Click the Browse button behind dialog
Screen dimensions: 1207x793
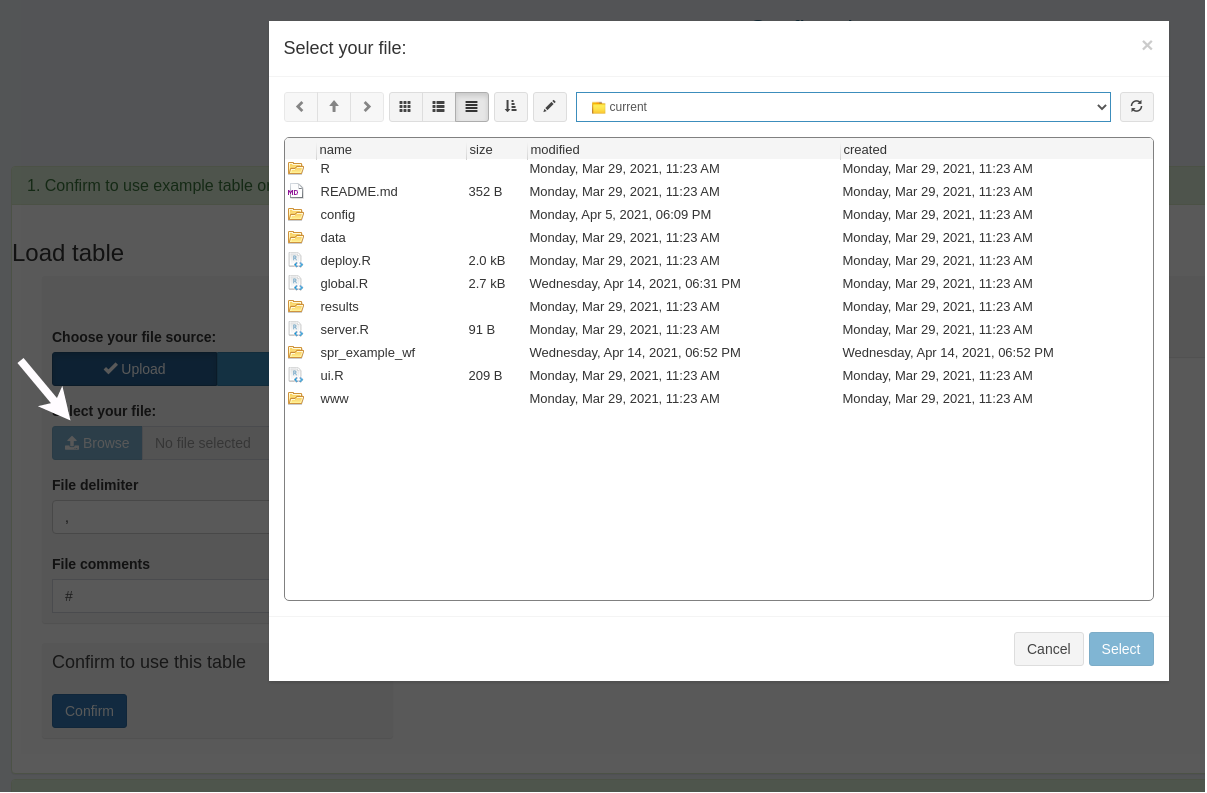pyautogui.click(x=97, y=443)
